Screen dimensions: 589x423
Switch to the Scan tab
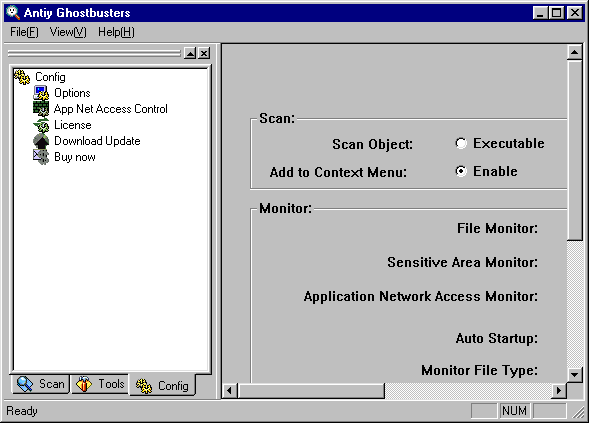click(41, 384)
